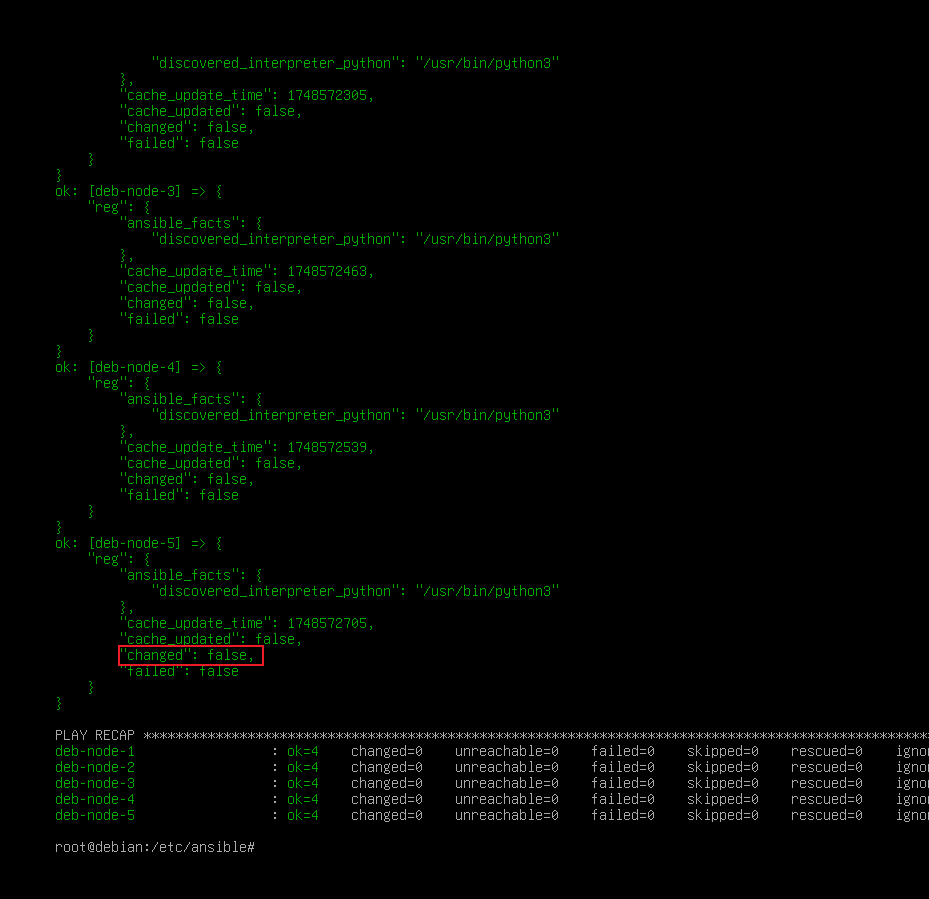Viewport: 929px width, 899px height.
Task: Select deb-node-2 in the play recap
Action: (x=95, y=767)
